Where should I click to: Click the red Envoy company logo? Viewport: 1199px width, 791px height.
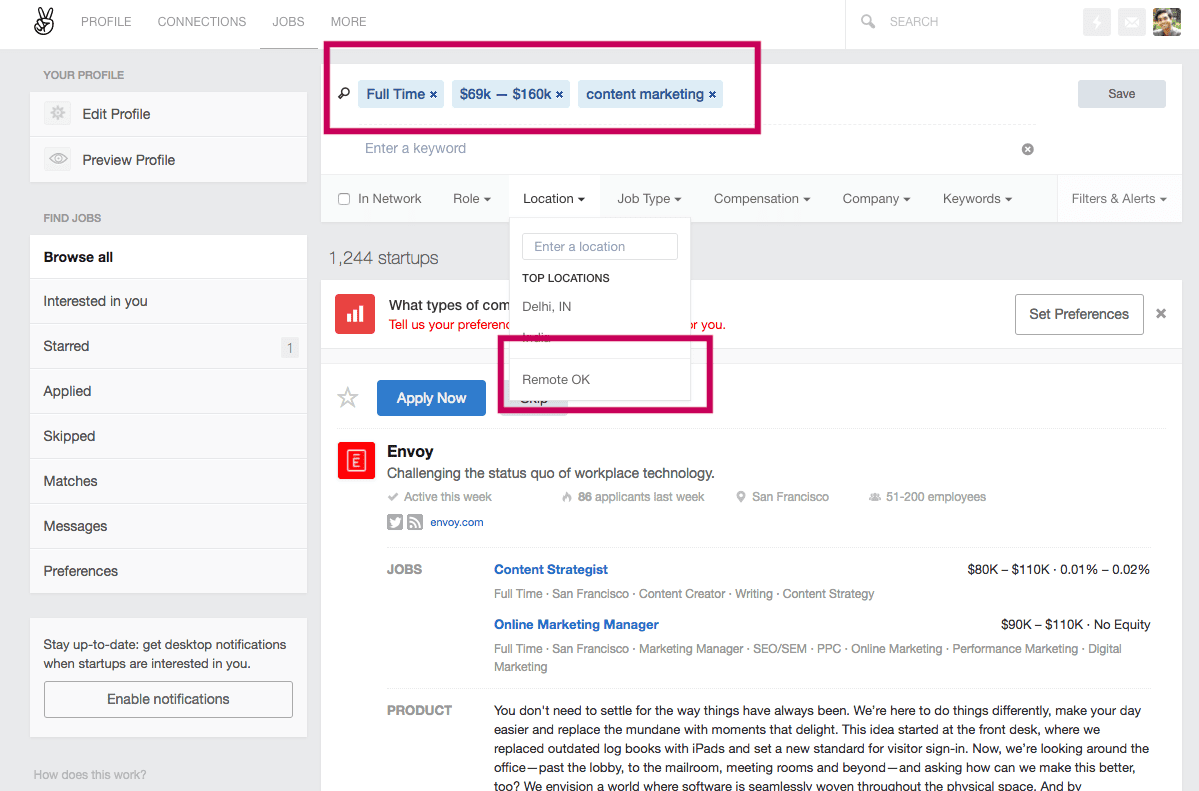click(356, 461)
